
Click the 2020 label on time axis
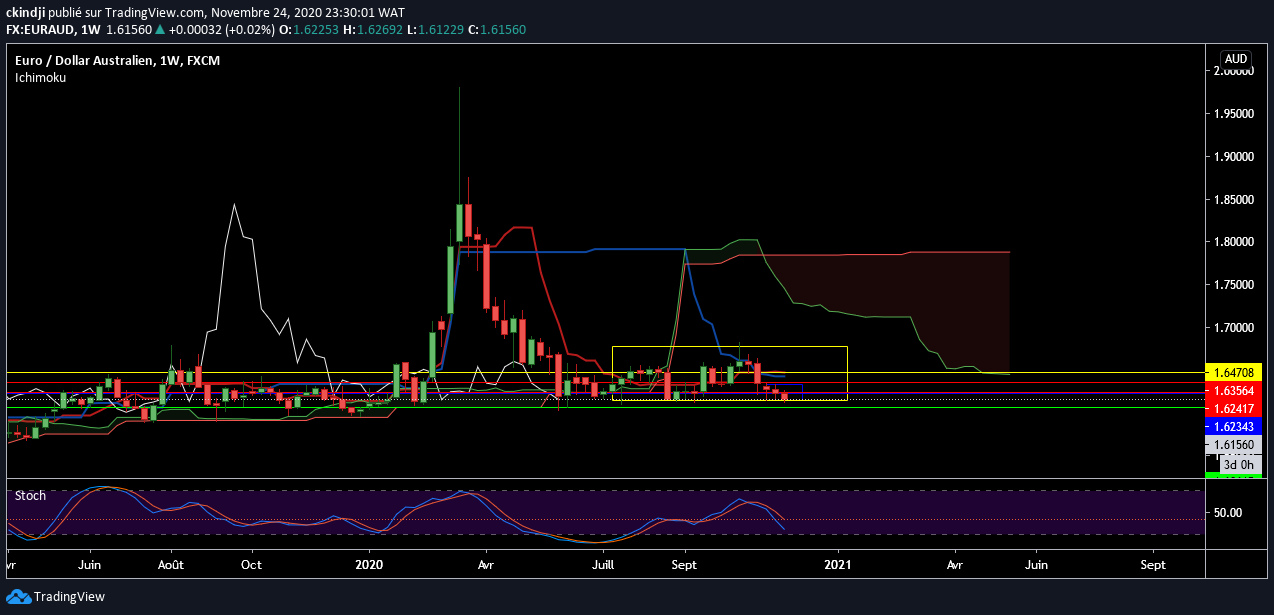coord(369,564)
